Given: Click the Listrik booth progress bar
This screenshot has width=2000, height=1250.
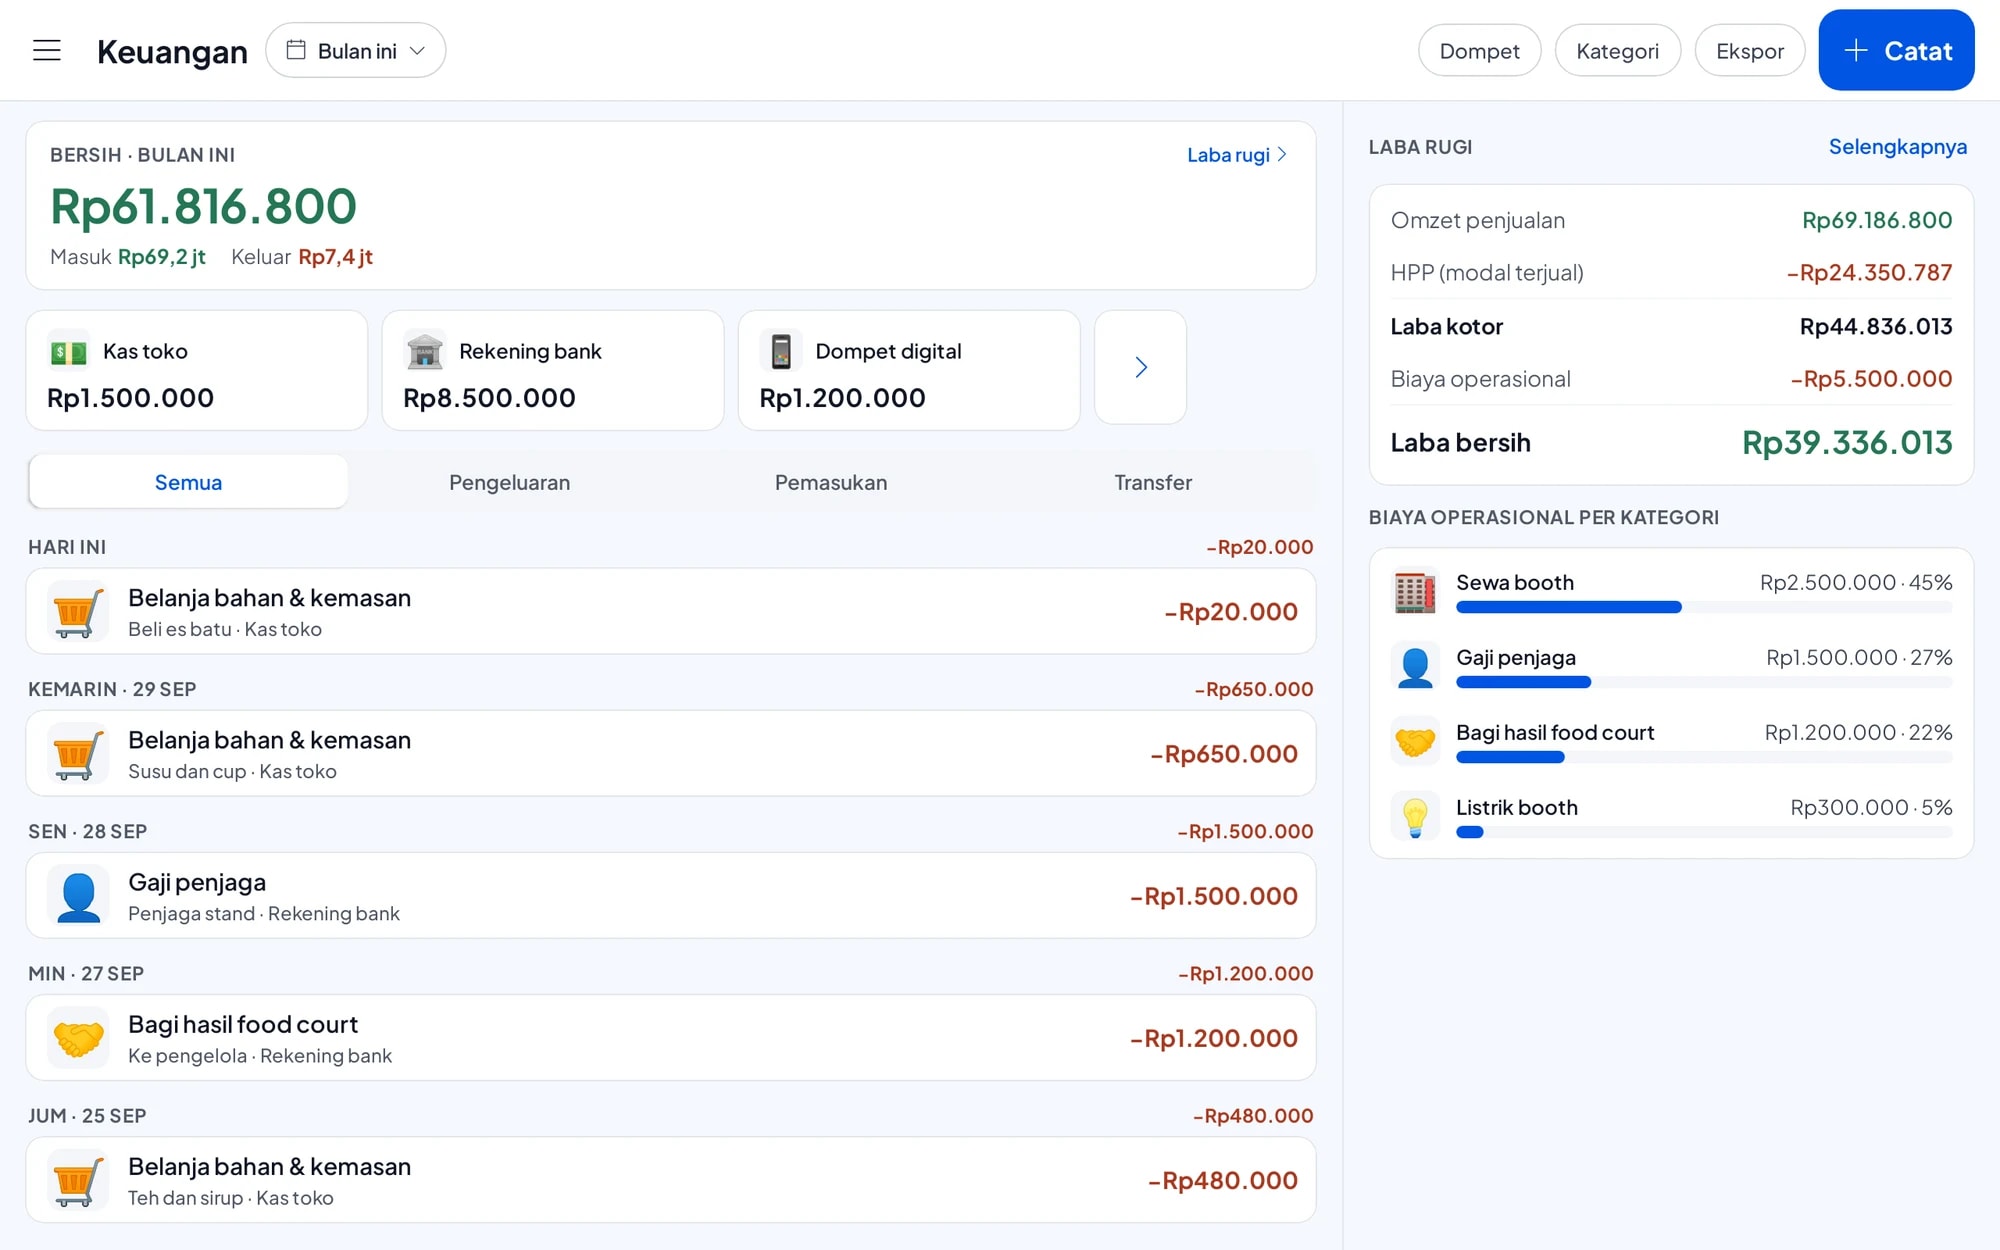Looking at the screenshot, I should coord(1704,832).
